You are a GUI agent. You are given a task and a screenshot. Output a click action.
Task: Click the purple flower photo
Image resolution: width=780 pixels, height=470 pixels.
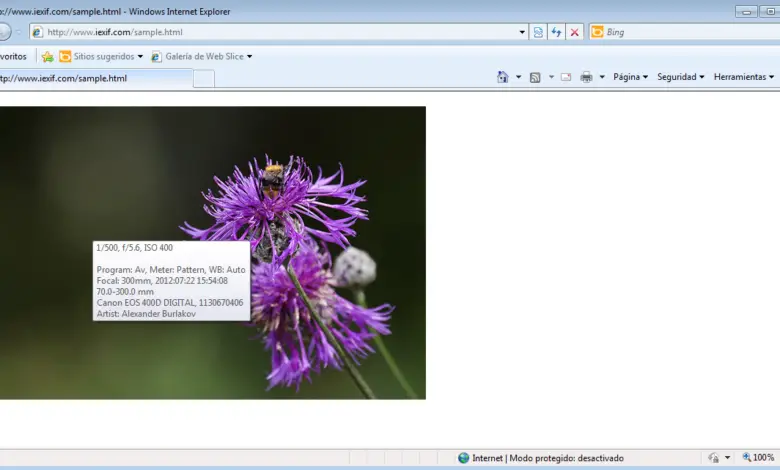click(x=213, y=253)
